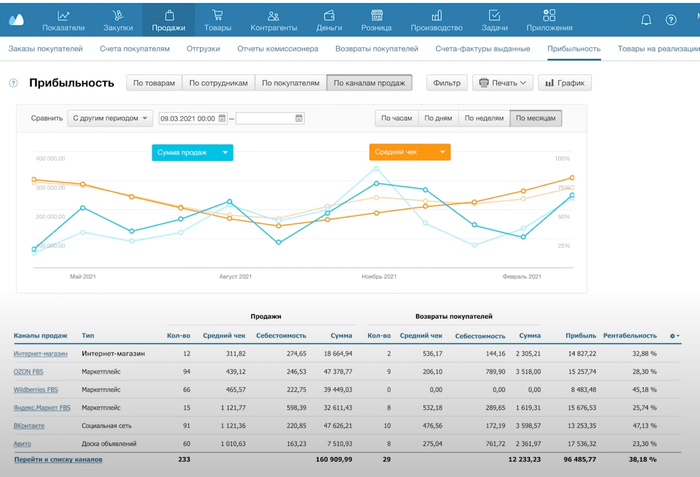Open the Интернет-магазин channel link

pos(38,353)
